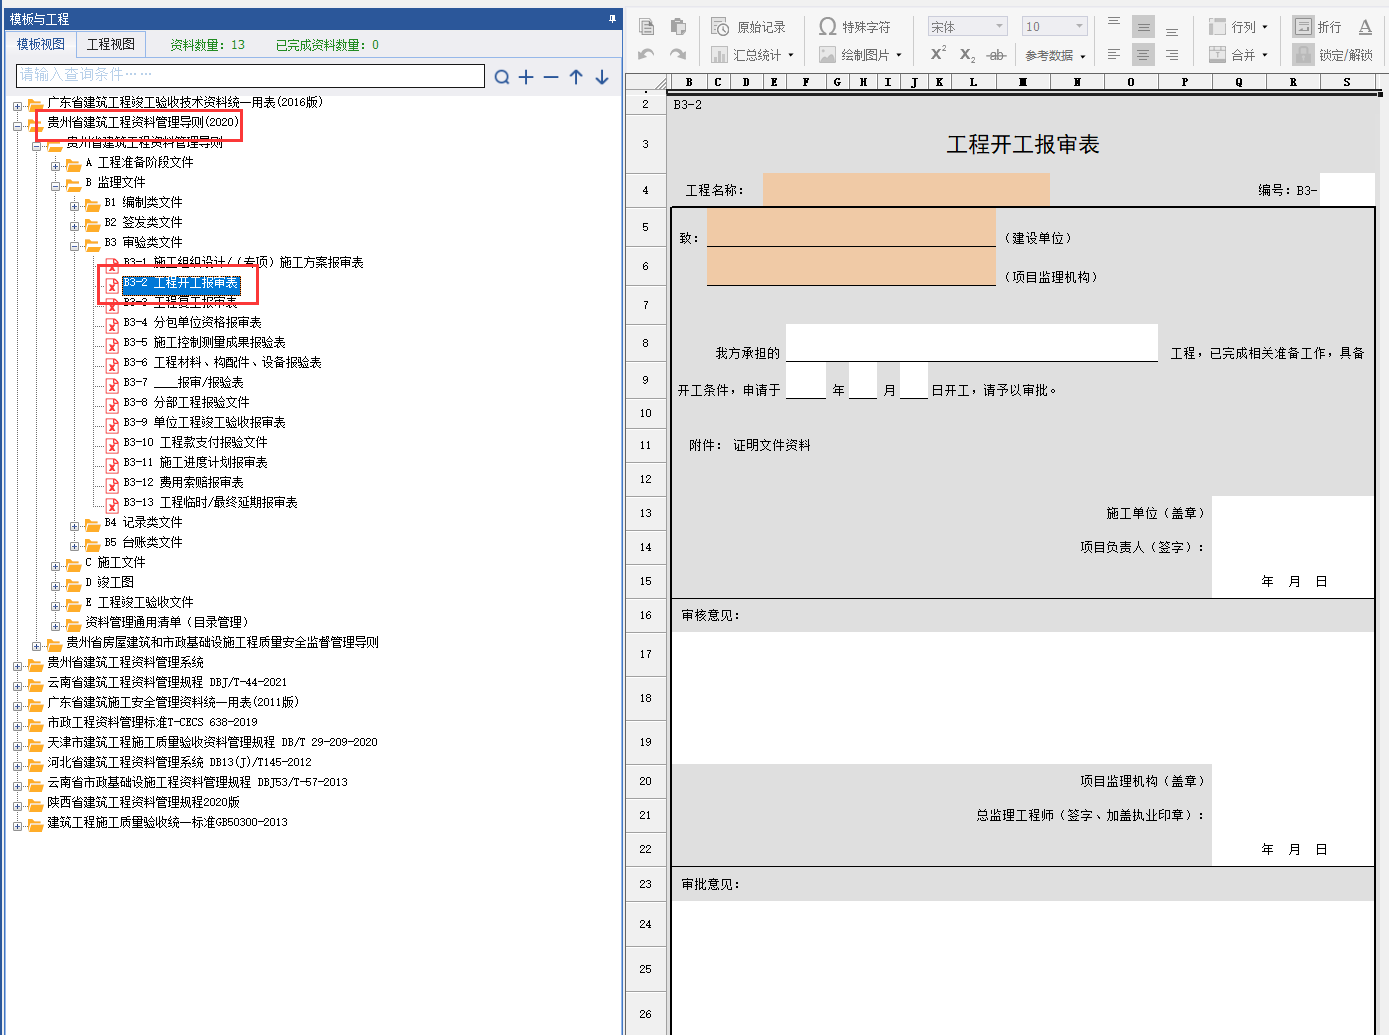Click the 编号 B3- number cell
The width and height of the screenshot is (1389, 1035).
click(x=1347, y=190)
